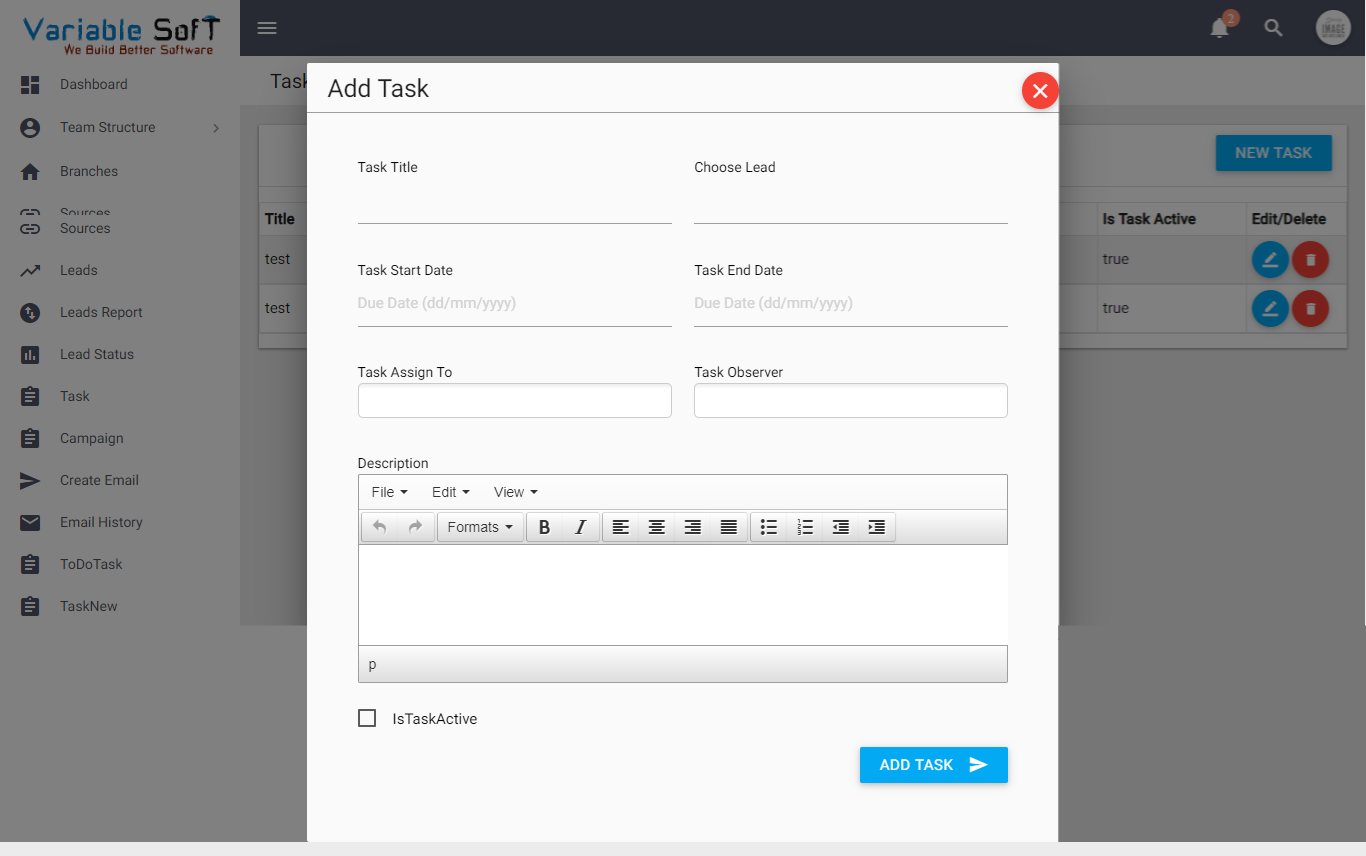Apply italic formatting in the description editor
The width and height of the screenshot is (1366, 856).
pos(580,527)
